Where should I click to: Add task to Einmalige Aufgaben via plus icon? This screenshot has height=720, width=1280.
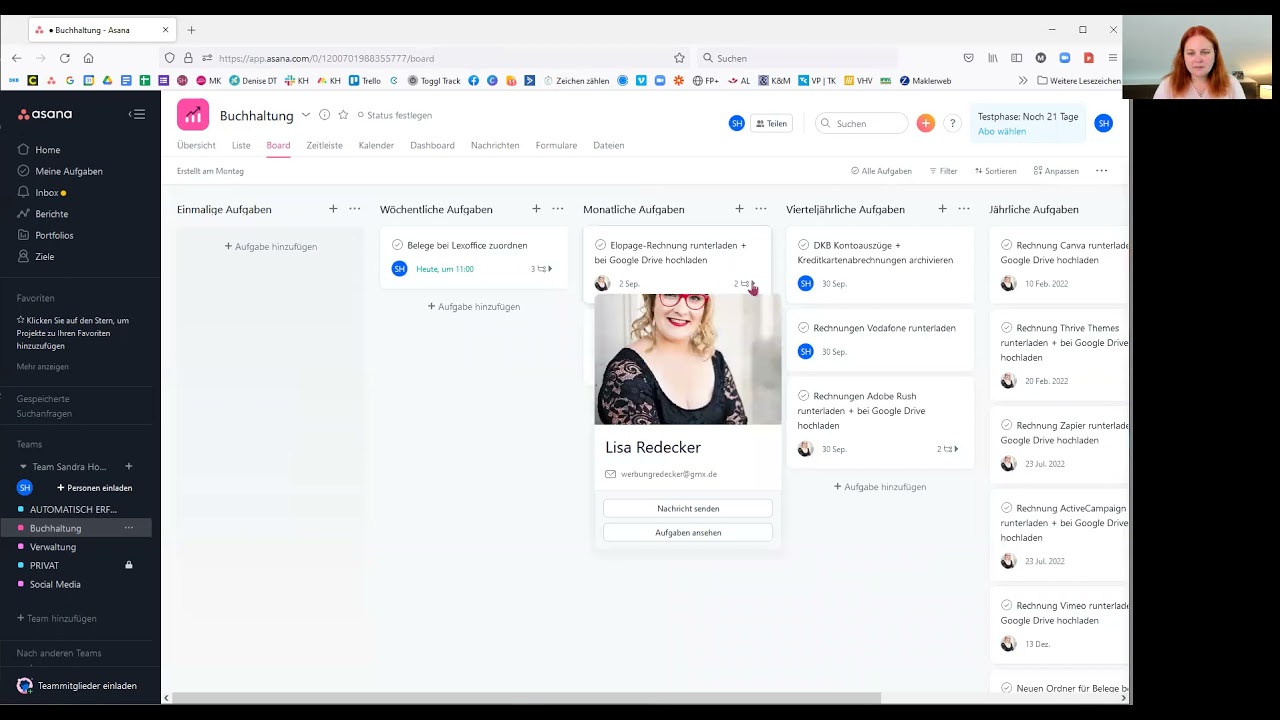pos(333,209)
